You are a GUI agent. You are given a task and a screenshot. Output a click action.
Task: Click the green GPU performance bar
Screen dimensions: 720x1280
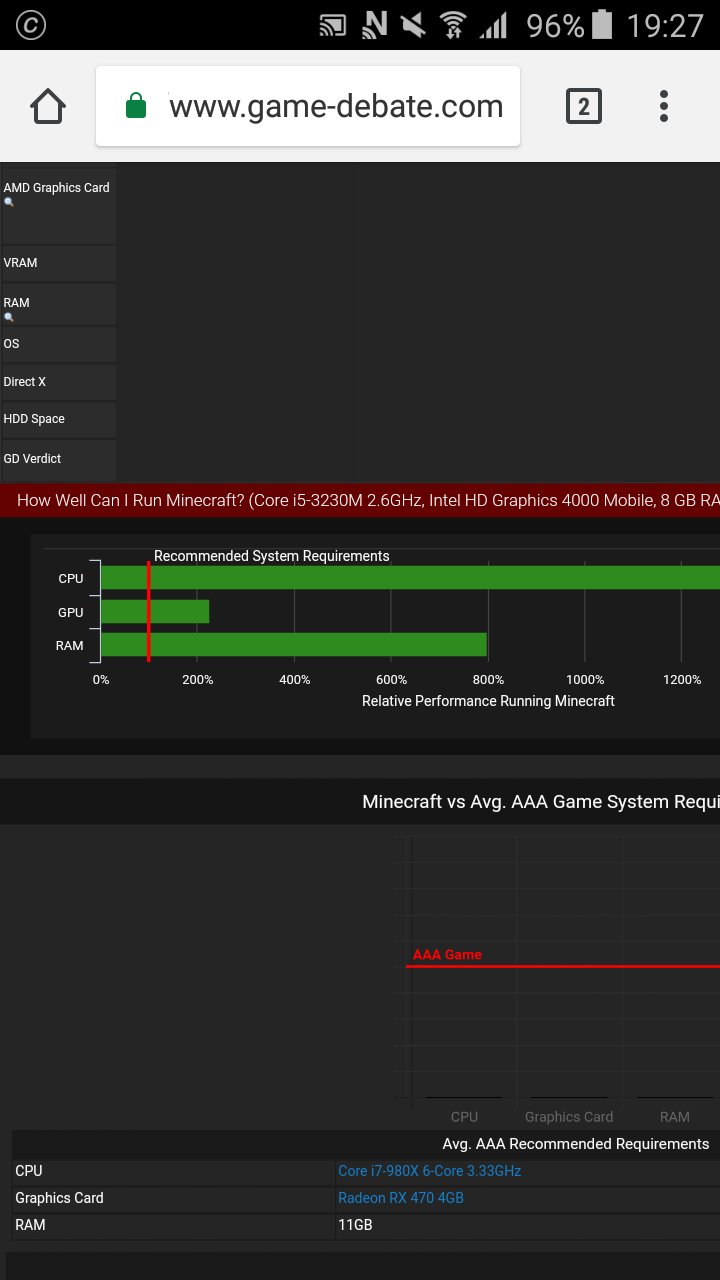[x=155, y=612]
